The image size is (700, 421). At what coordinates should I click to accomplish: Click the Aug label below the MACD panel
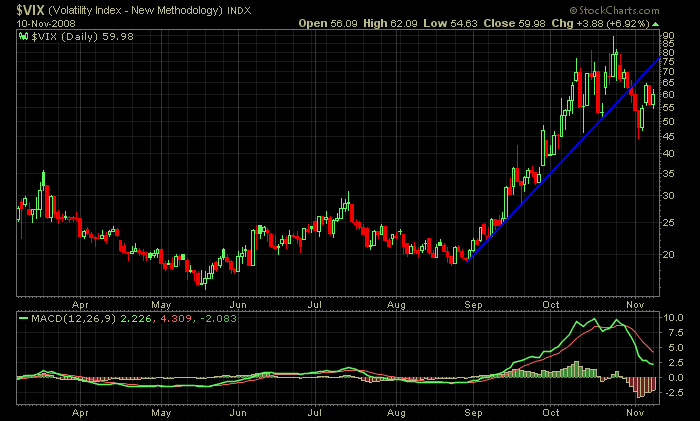pos(396,413)
